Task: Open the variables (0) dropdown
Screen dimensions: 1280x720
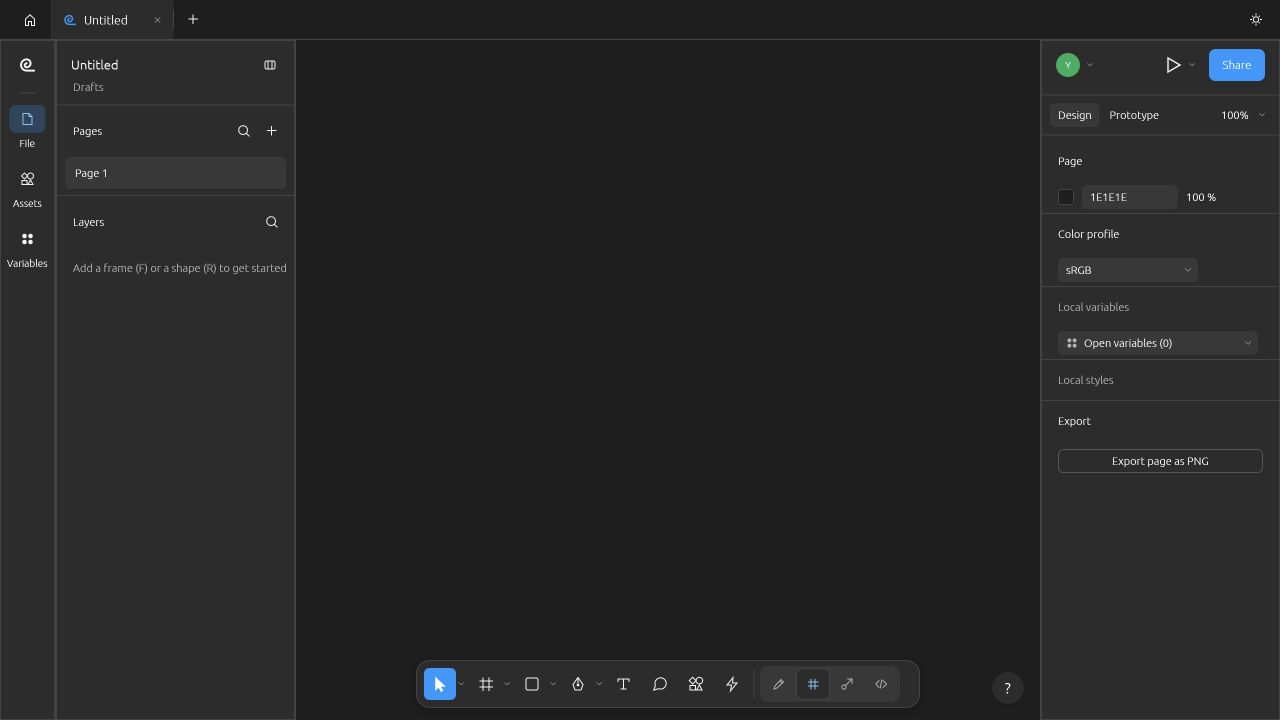Action: click(1158, 343)
